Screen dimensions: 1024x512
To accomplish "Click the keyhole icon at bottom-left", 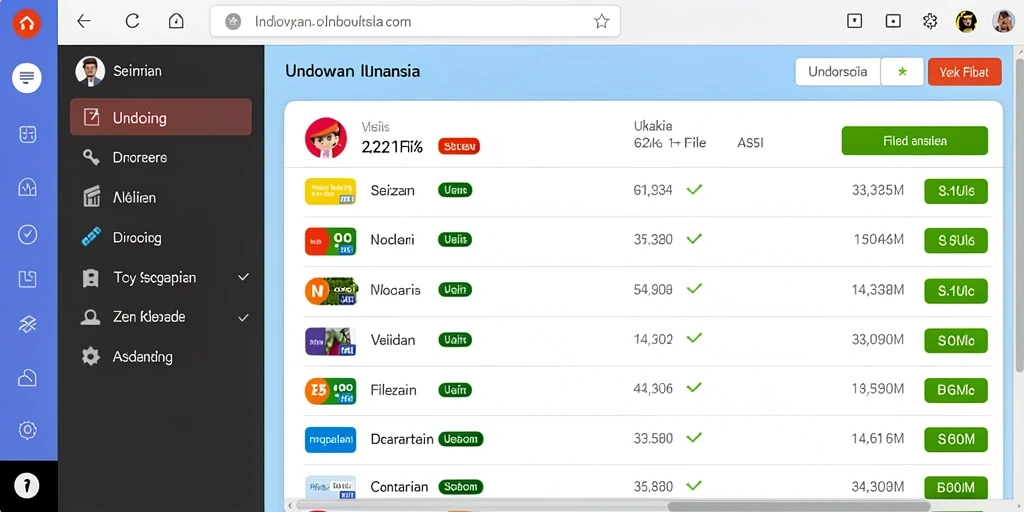I will 27,486.
